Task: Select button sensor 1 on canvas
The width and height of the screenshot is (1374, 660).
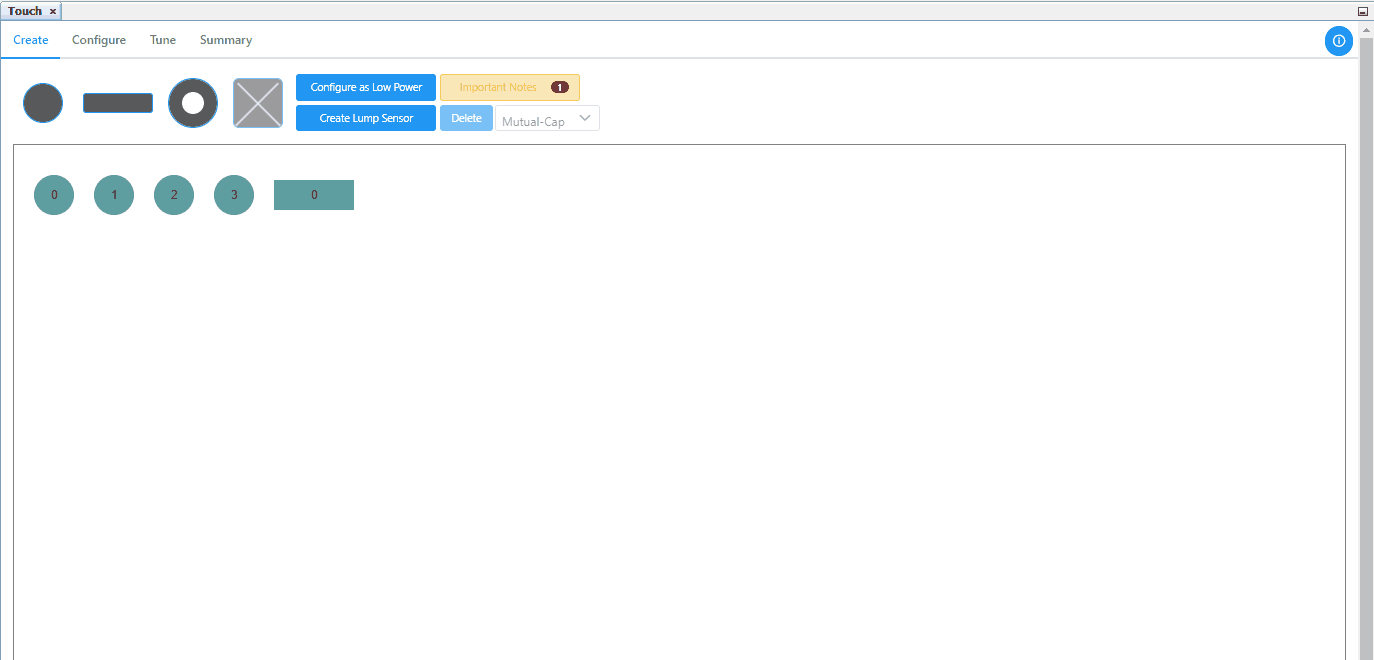Action: click(x=114, y=195)
